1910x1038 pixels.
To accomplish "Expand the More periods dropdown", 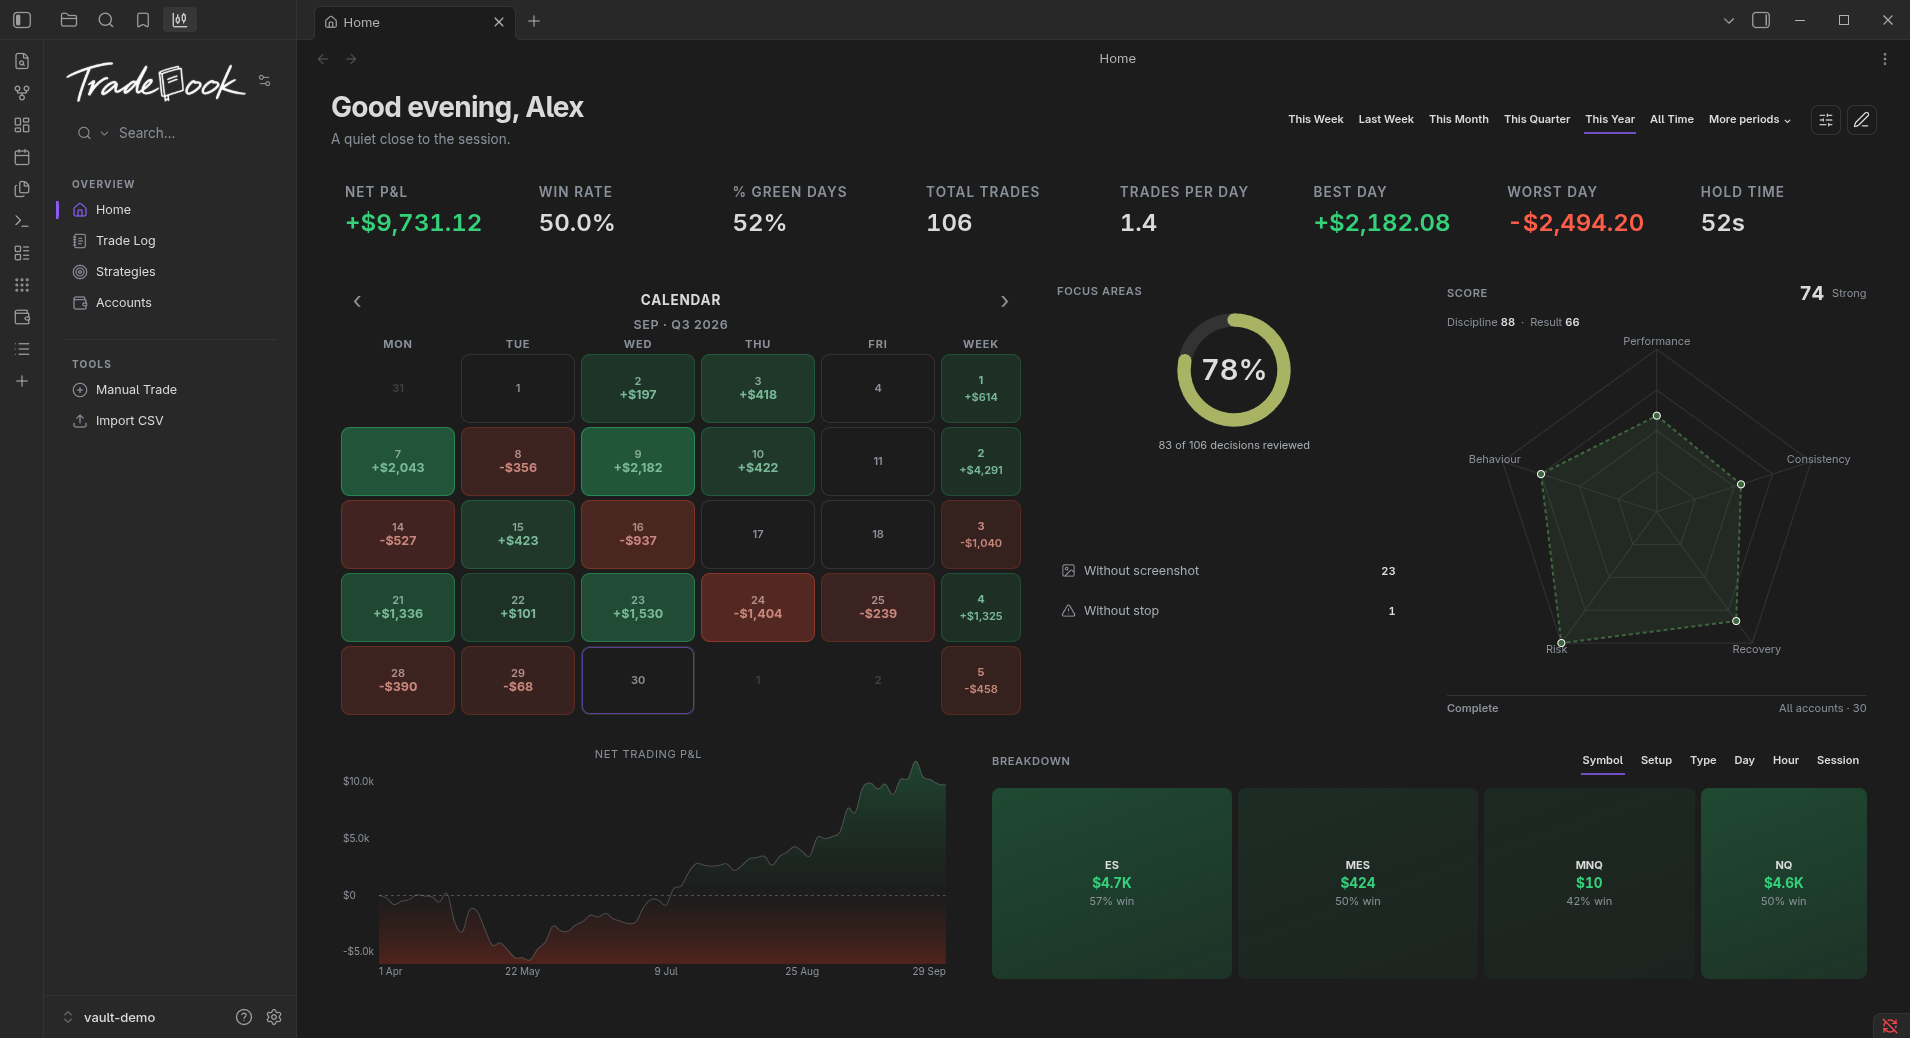I will coord(1749,119).
